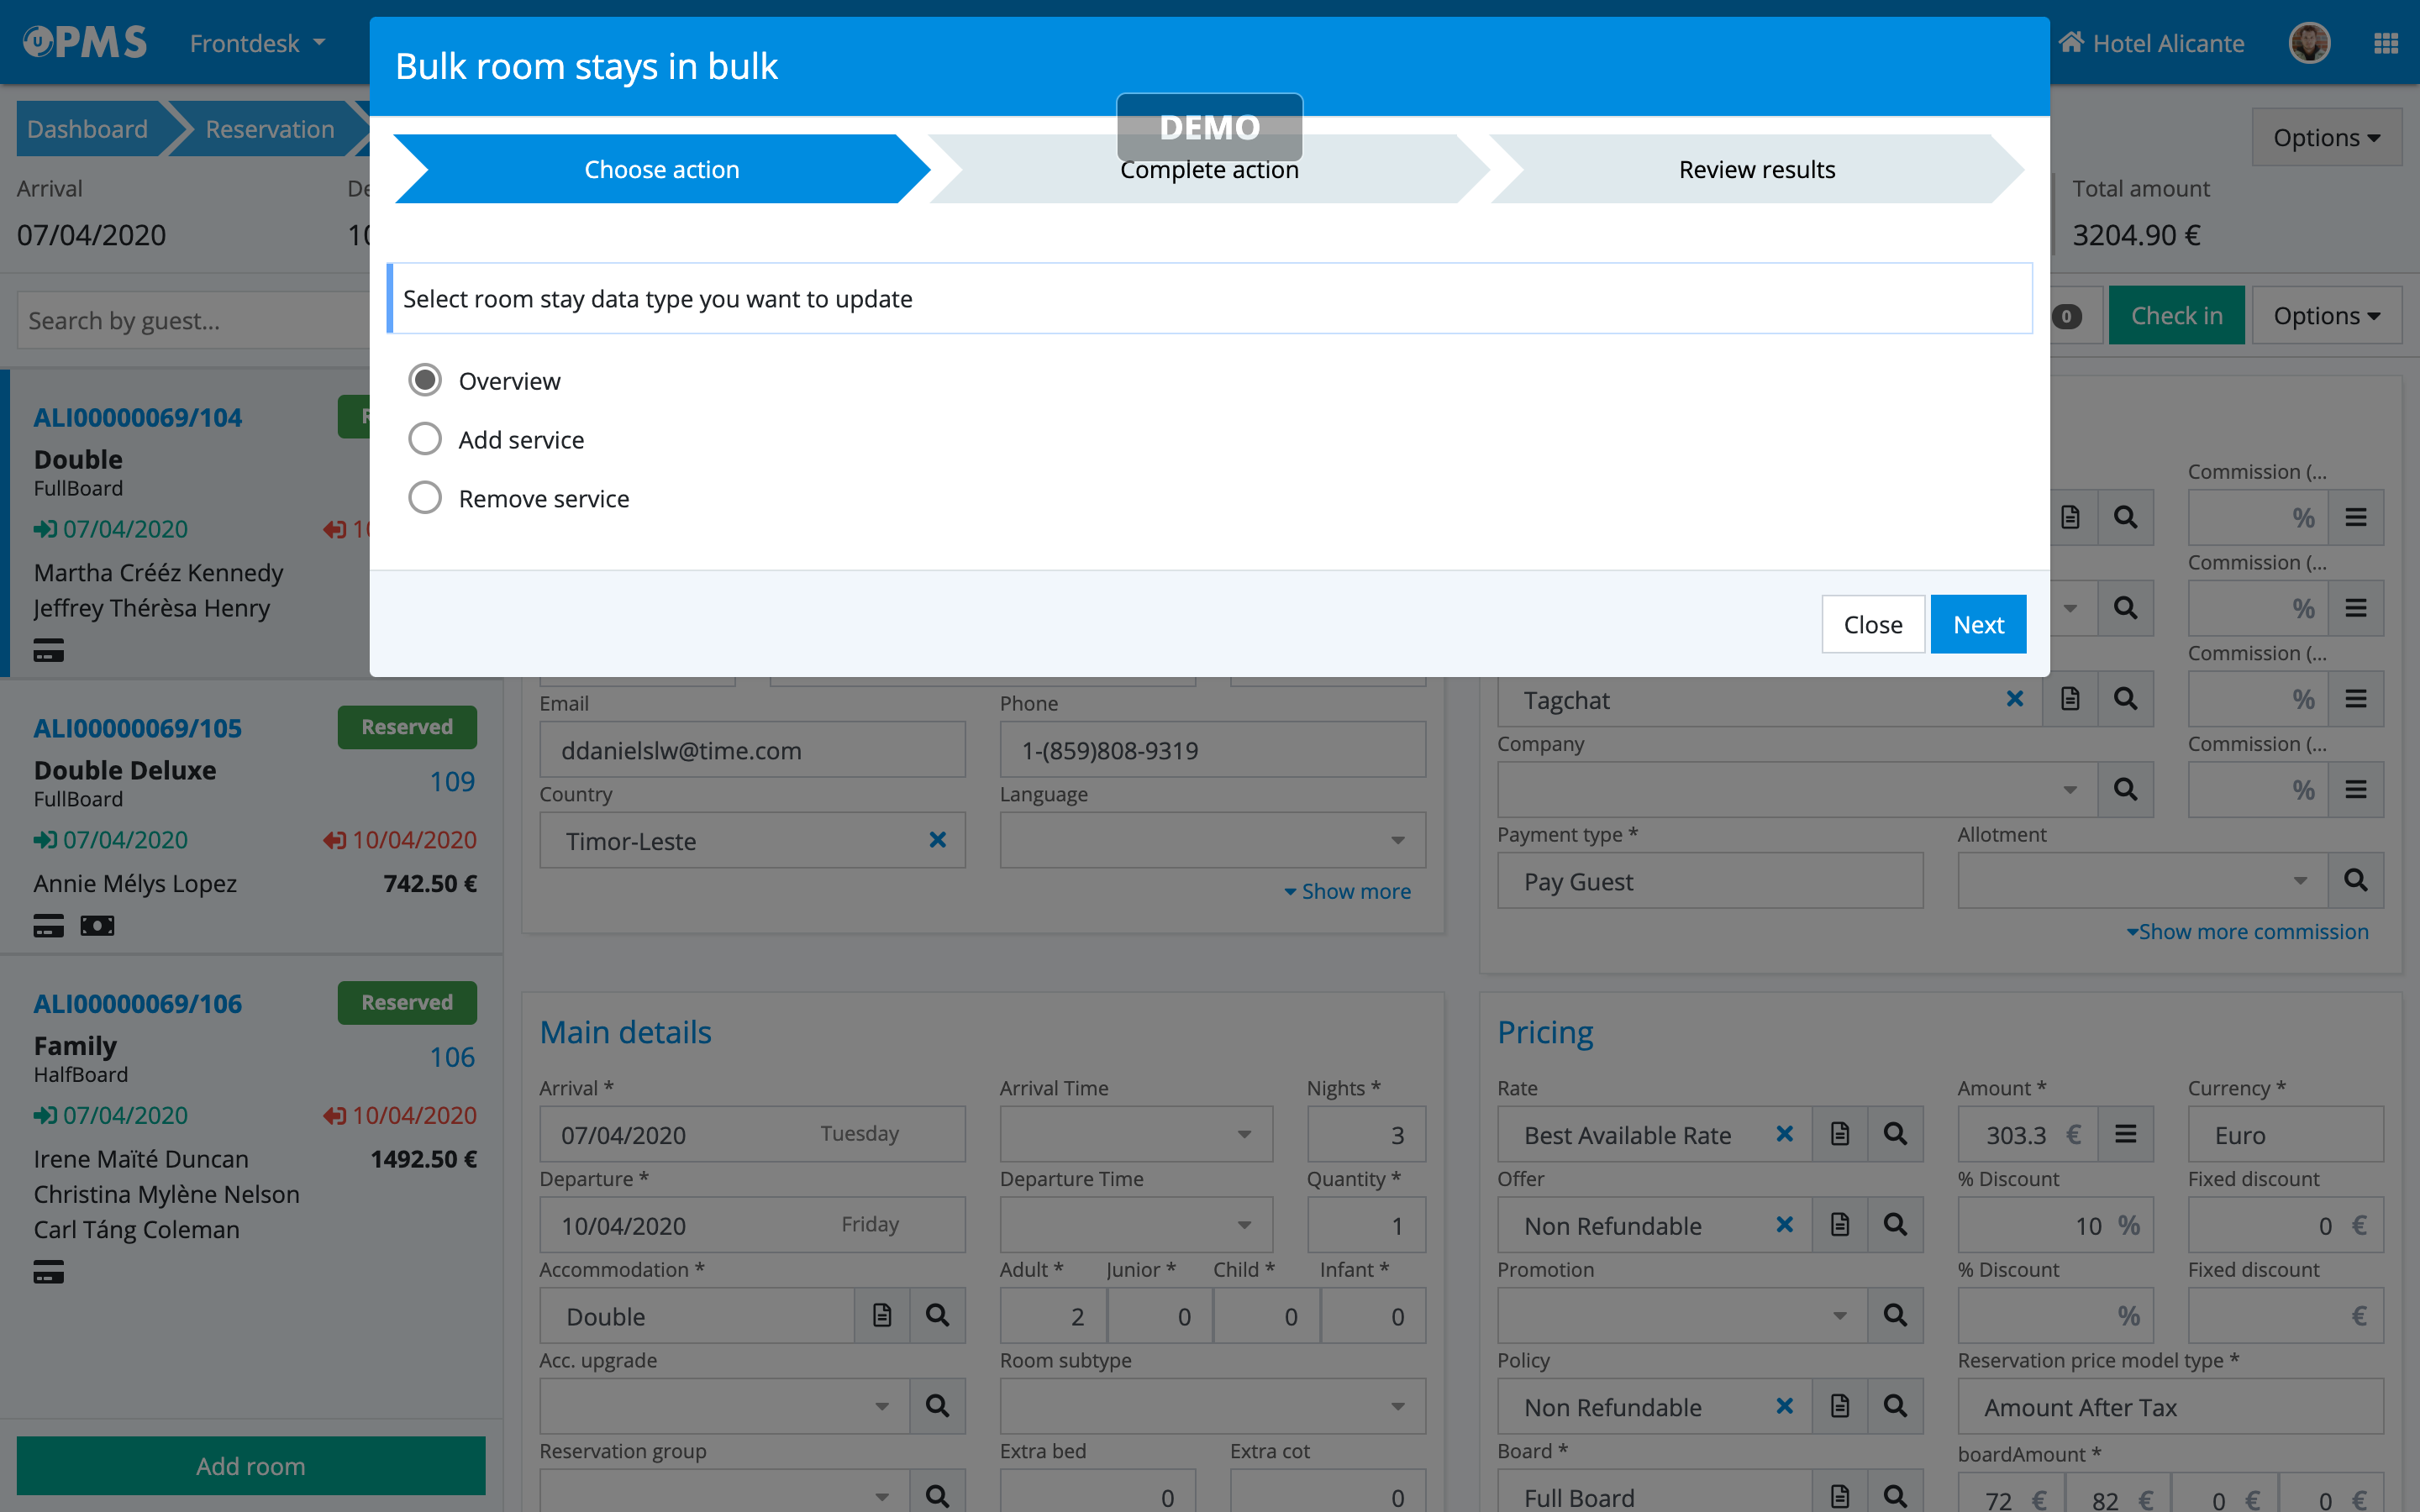
Task: Select the Overview radio option
Action: point(425,380)
